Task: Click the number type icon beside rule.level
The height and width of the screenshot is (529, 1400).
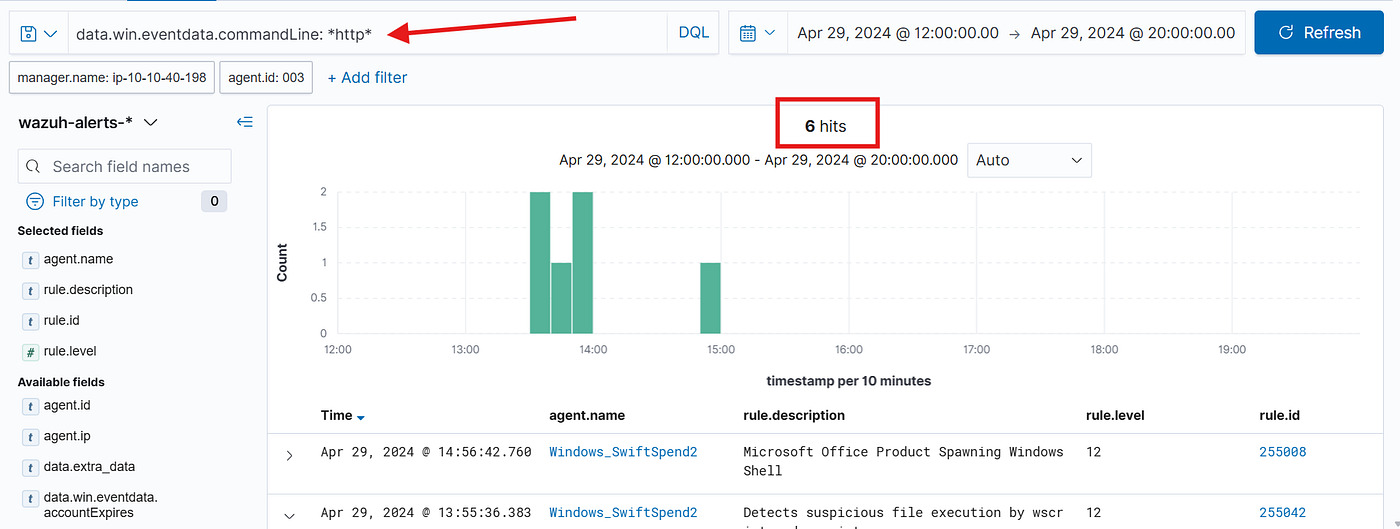Action: point(29,352)
